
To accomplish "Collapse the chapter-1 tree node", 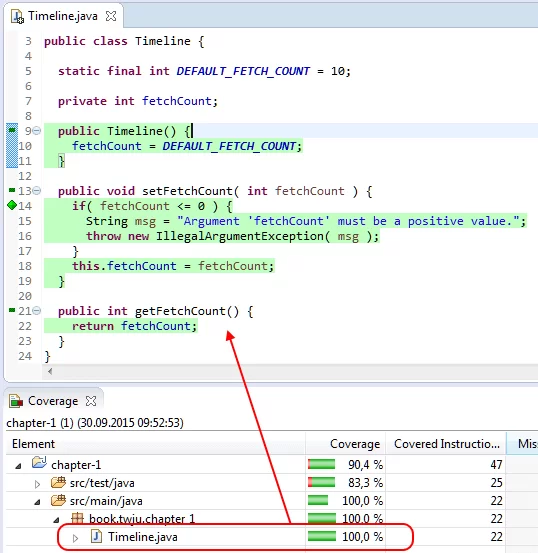I will [x=18, y=466].
